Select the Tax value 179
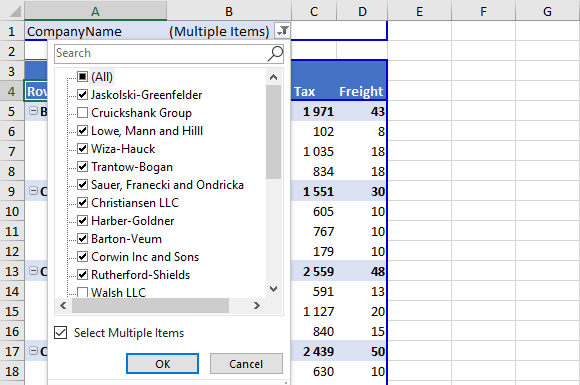Image resolution: width=580 pixels, height=385 pixels. point(314,251)
